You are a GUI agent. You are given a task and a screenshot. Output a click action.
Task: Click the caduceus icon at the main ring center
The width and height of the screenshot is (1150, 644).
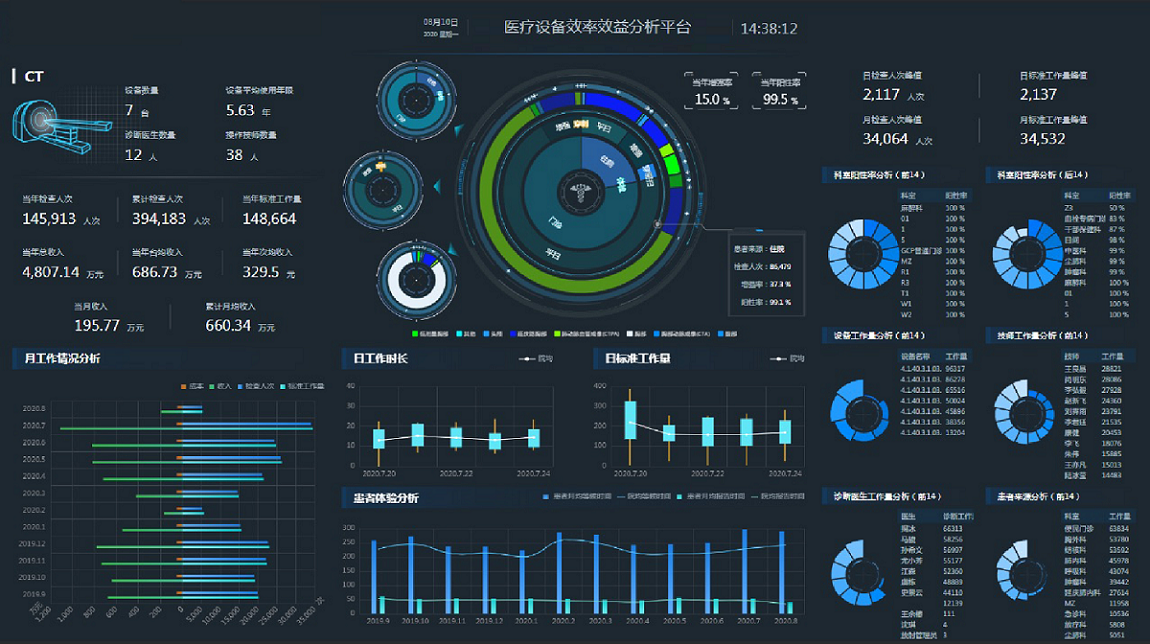click(578, 192)
